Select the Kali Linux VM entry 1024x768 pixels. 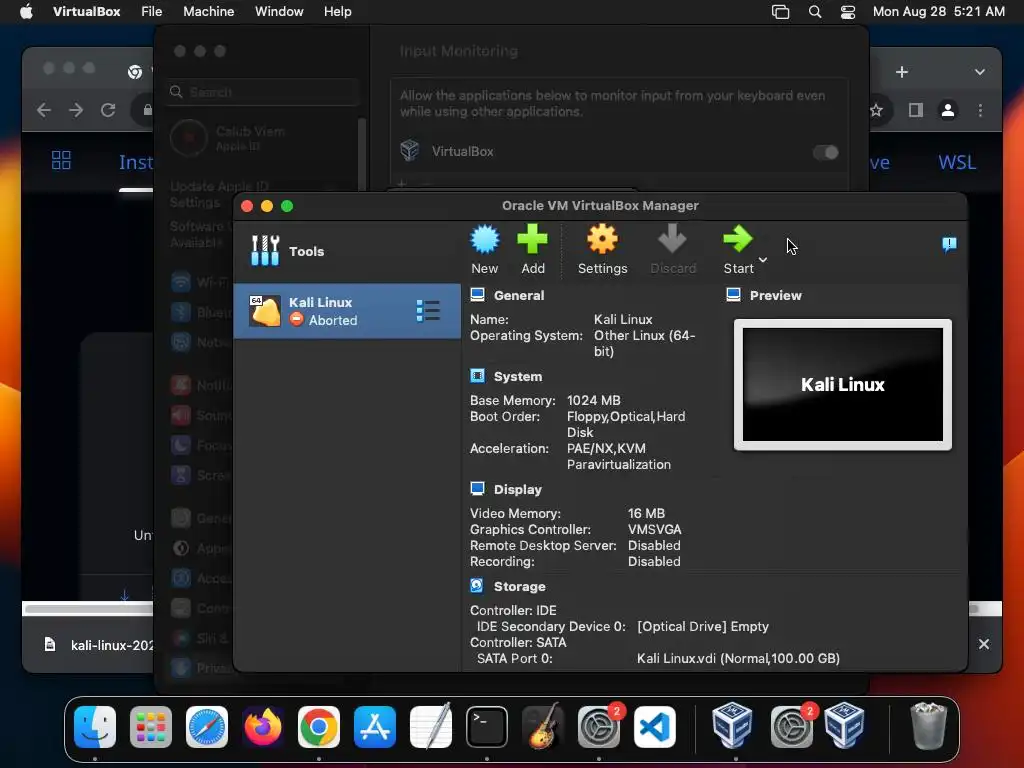pyautogui.click(x=347, y=311)
